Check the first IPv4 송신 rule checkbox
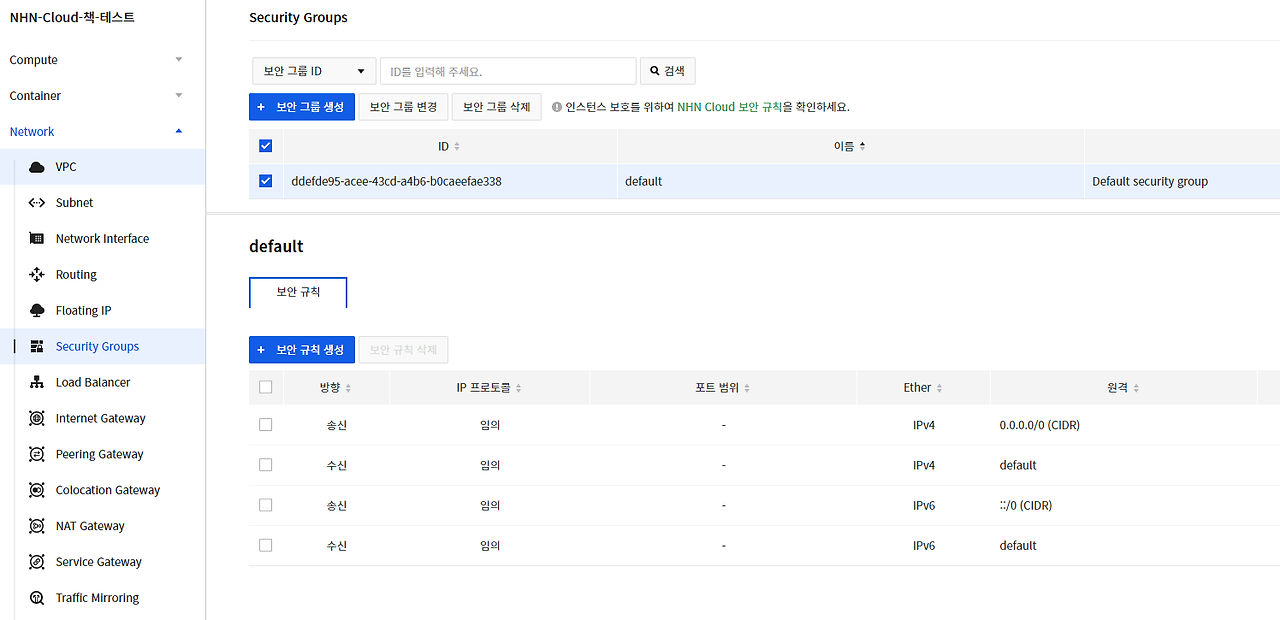The height and width of the screenshot is (620, 1280). click(265, 424)
